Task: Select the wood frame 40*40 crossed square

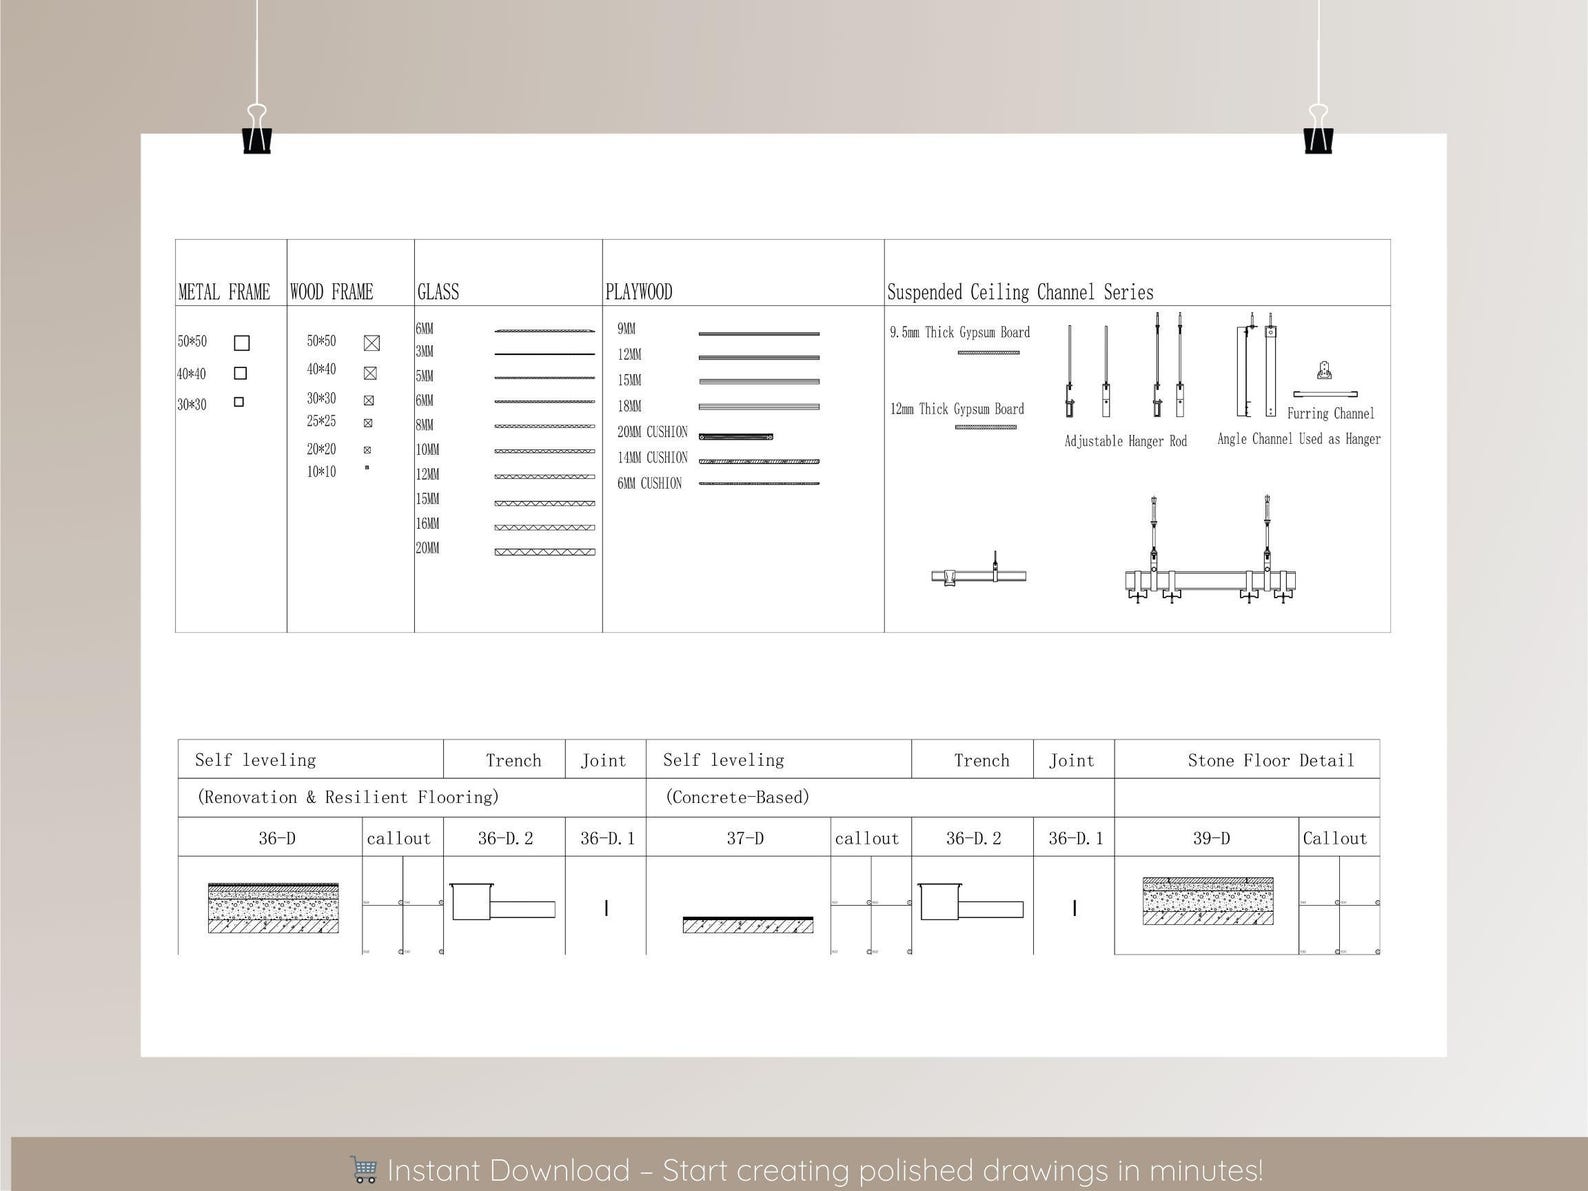Action: pyautogui.click(x=370, y=373)
